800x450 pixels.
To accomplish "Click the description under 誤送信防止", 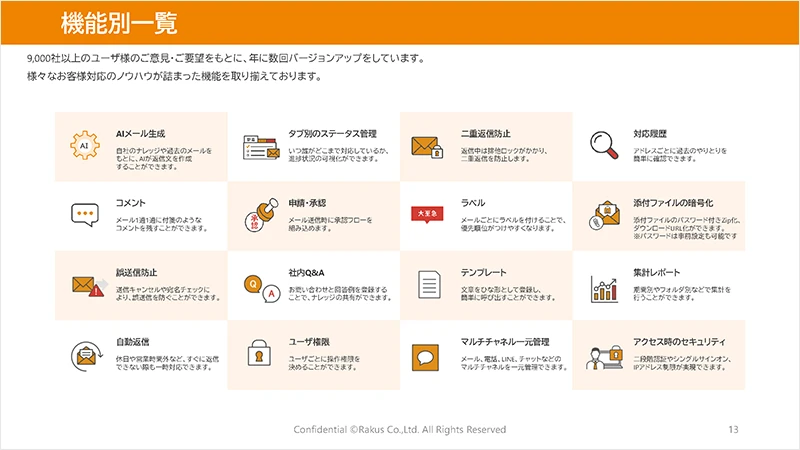I will [x=168, y=293].
